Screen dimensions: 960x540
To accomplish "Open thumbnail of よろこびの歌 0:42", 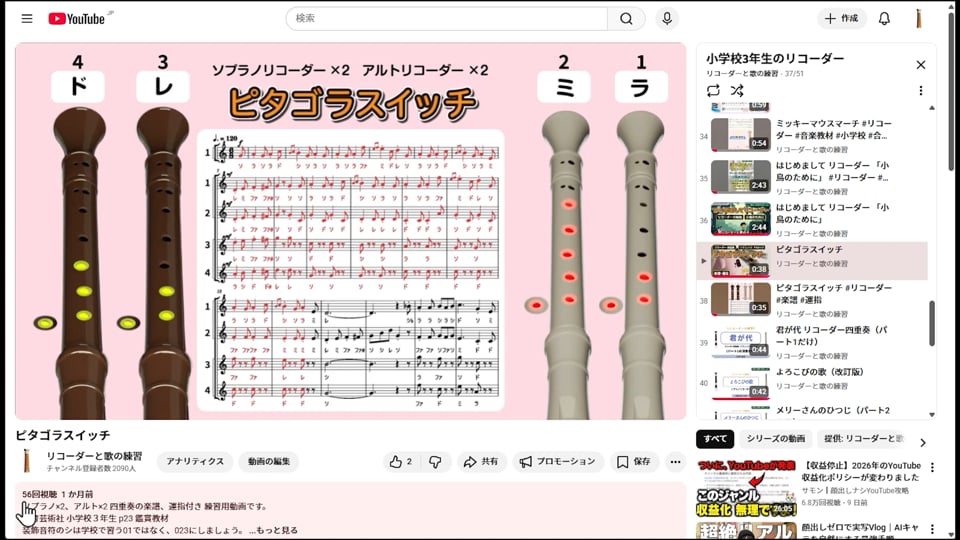I will [x=740, y=383].
